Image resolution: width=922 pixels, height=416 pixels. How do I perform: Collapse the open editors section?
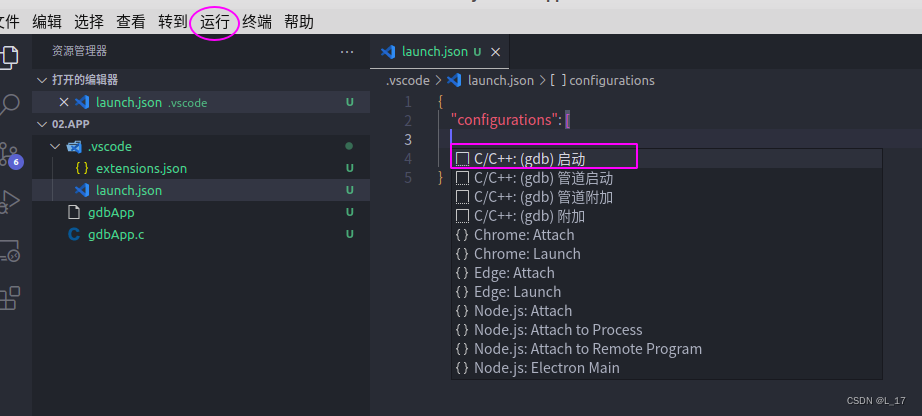point(42,80)
